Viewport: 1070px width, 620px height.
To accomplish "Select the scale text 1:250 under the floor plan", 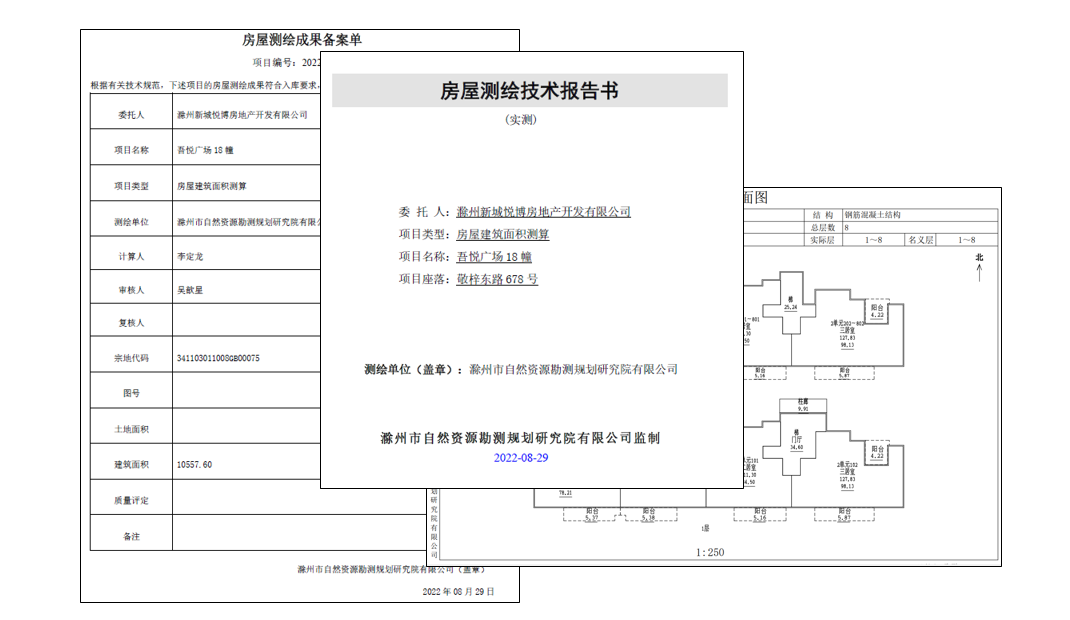I will click(710, 552).
